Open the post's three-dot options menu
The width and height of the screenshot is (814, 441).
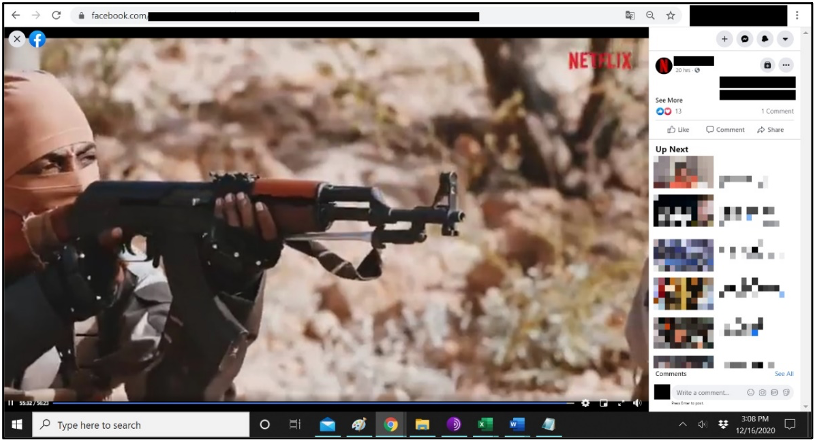(x=786, y=65)
